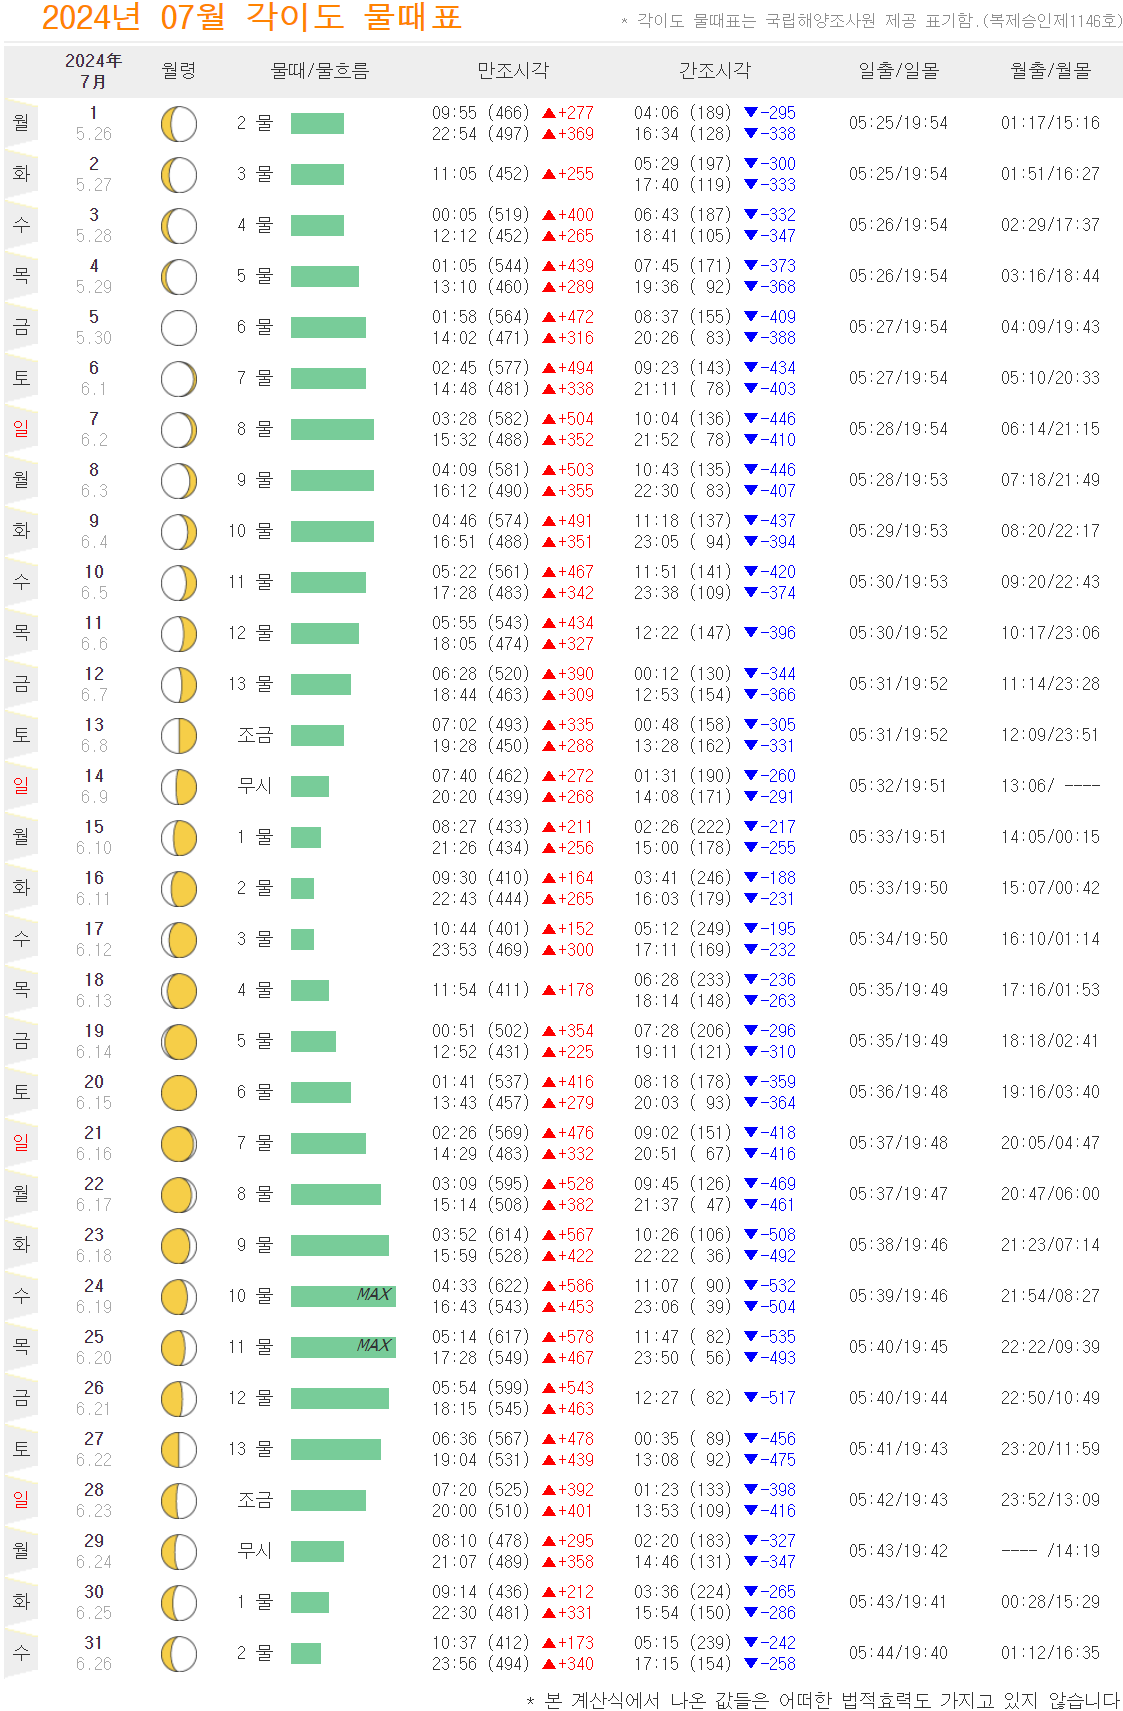Click high tide 04:33 (622) on July 24
The height and width of the screenshot is (1711, 1123).
coord(481,1286)
